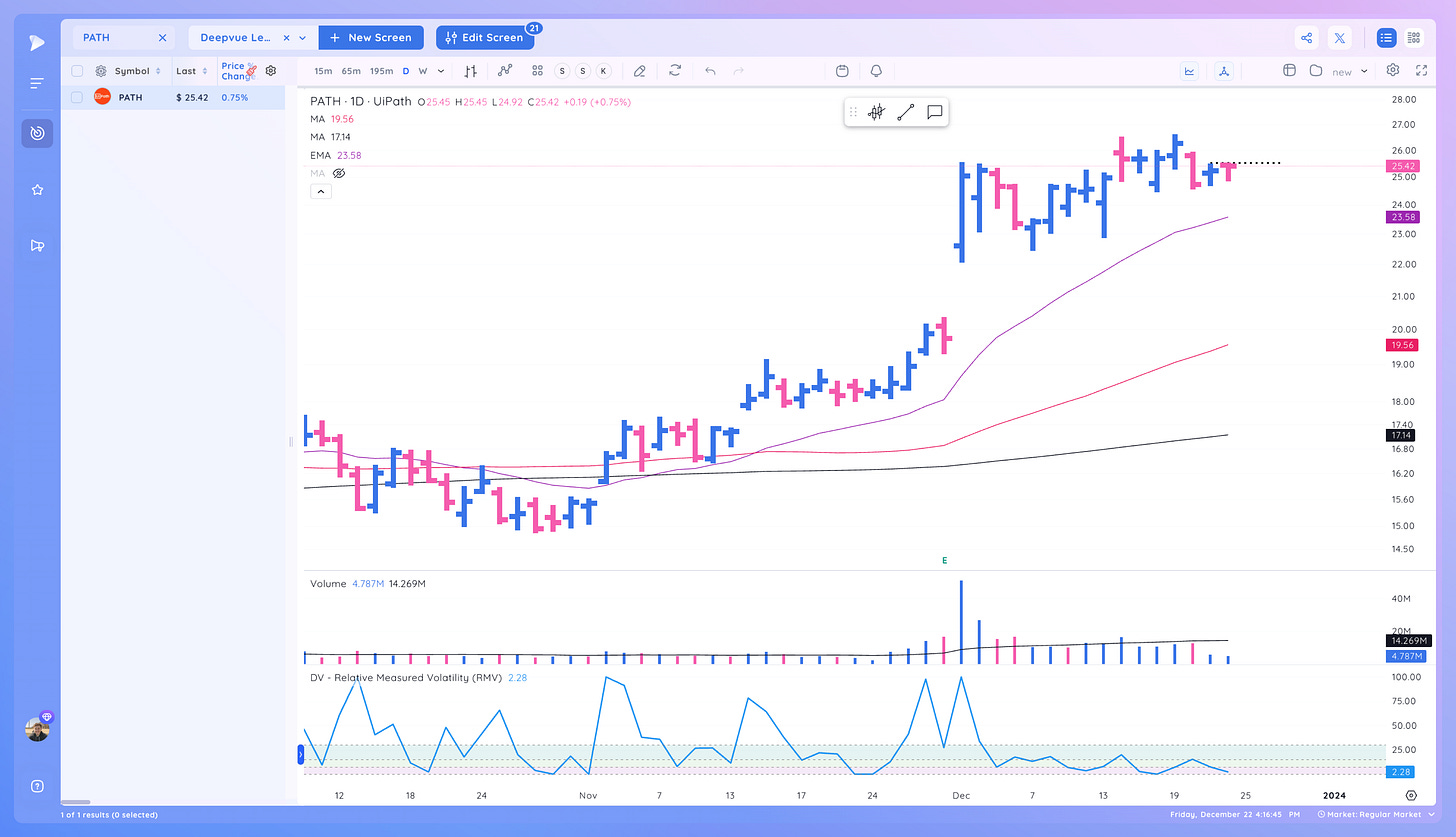
Task: Open the bar chart style selector
Action: pyautogui.click(x=470, y=71)
